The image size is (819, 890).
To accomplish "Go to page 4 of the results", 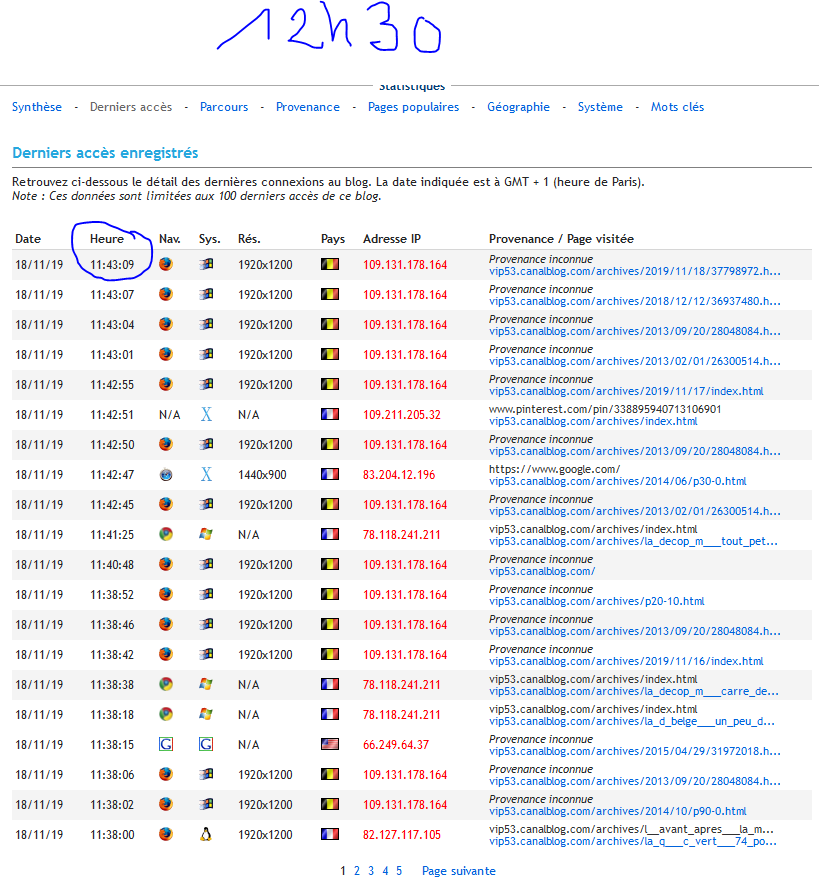I will [x=385, y=871].
